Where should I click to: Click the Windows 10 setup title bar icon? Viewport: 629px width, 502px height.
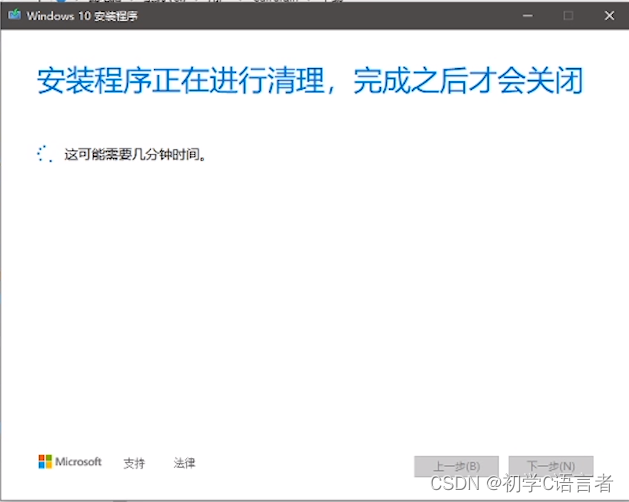(x=14, y=15)
